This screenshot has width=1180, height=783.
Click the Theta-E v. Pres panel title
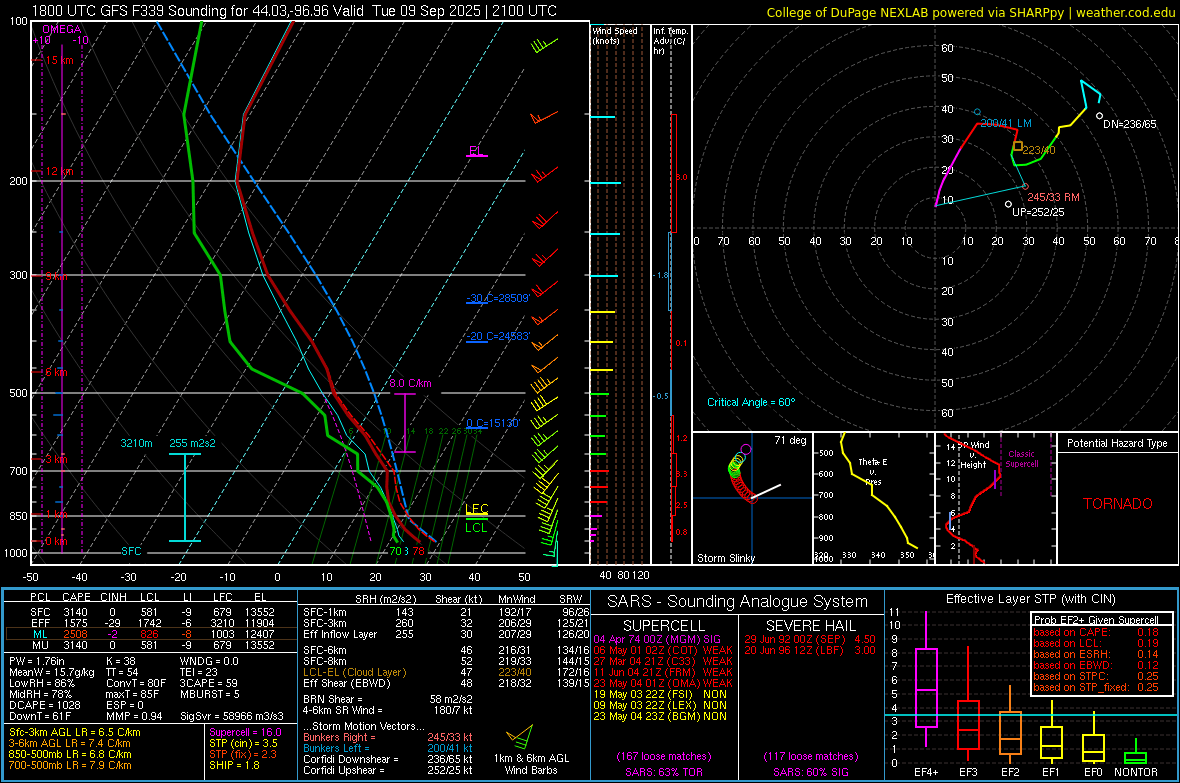[873, 471]
